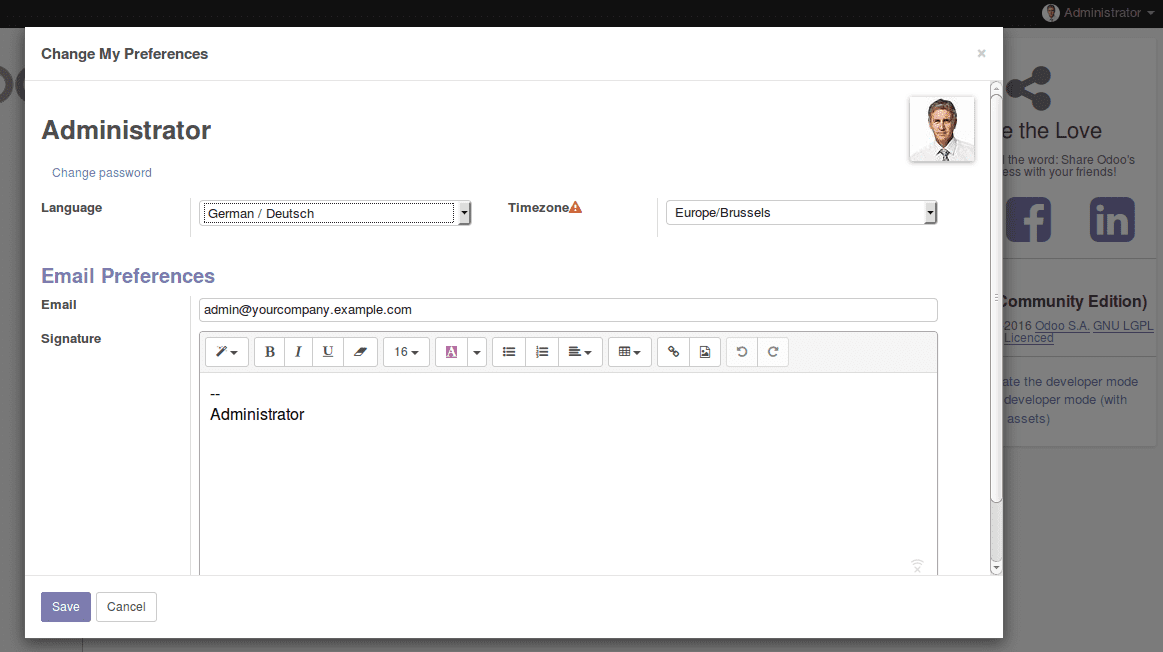Viewport: 1163px width, 652px height.
Task: Toggle italic formatting in signature editor
Action: tap(298, 352)
